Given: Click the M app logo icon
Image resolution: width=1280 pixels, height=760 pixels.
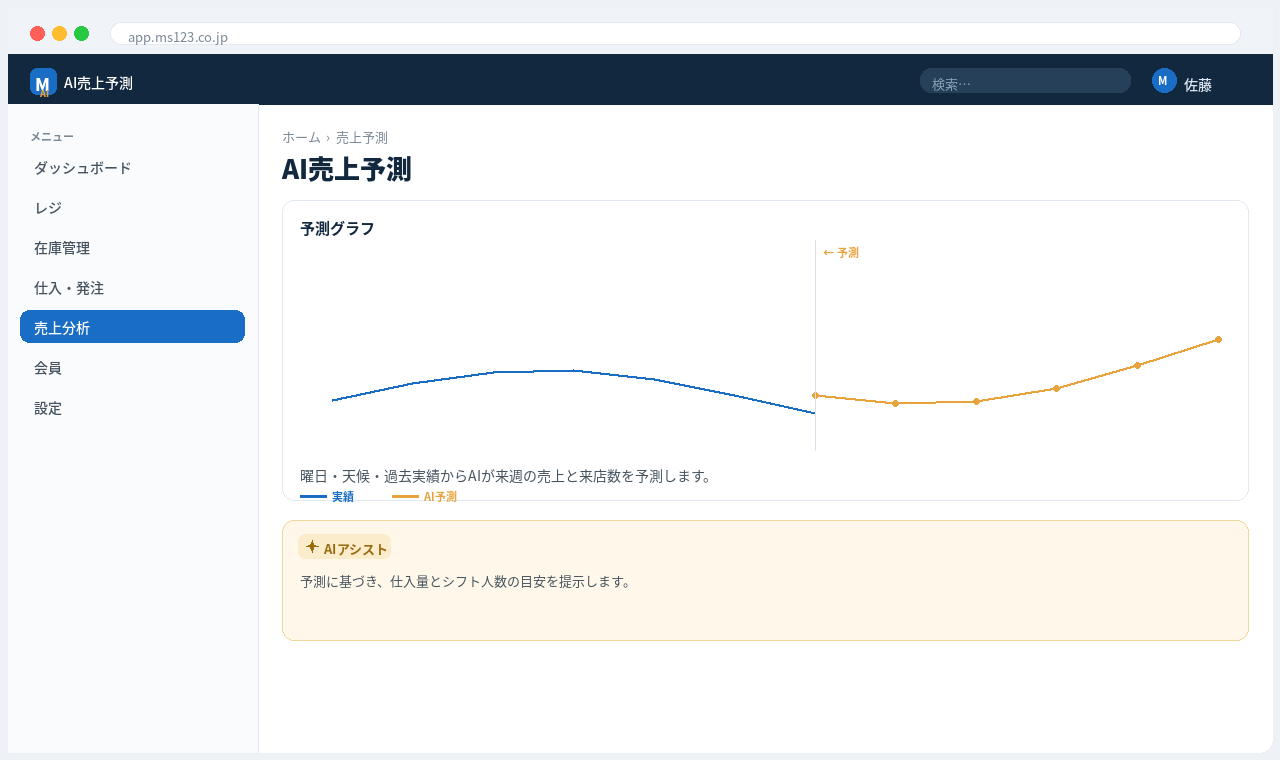Looking at the screenshot, I should point(43,82).
